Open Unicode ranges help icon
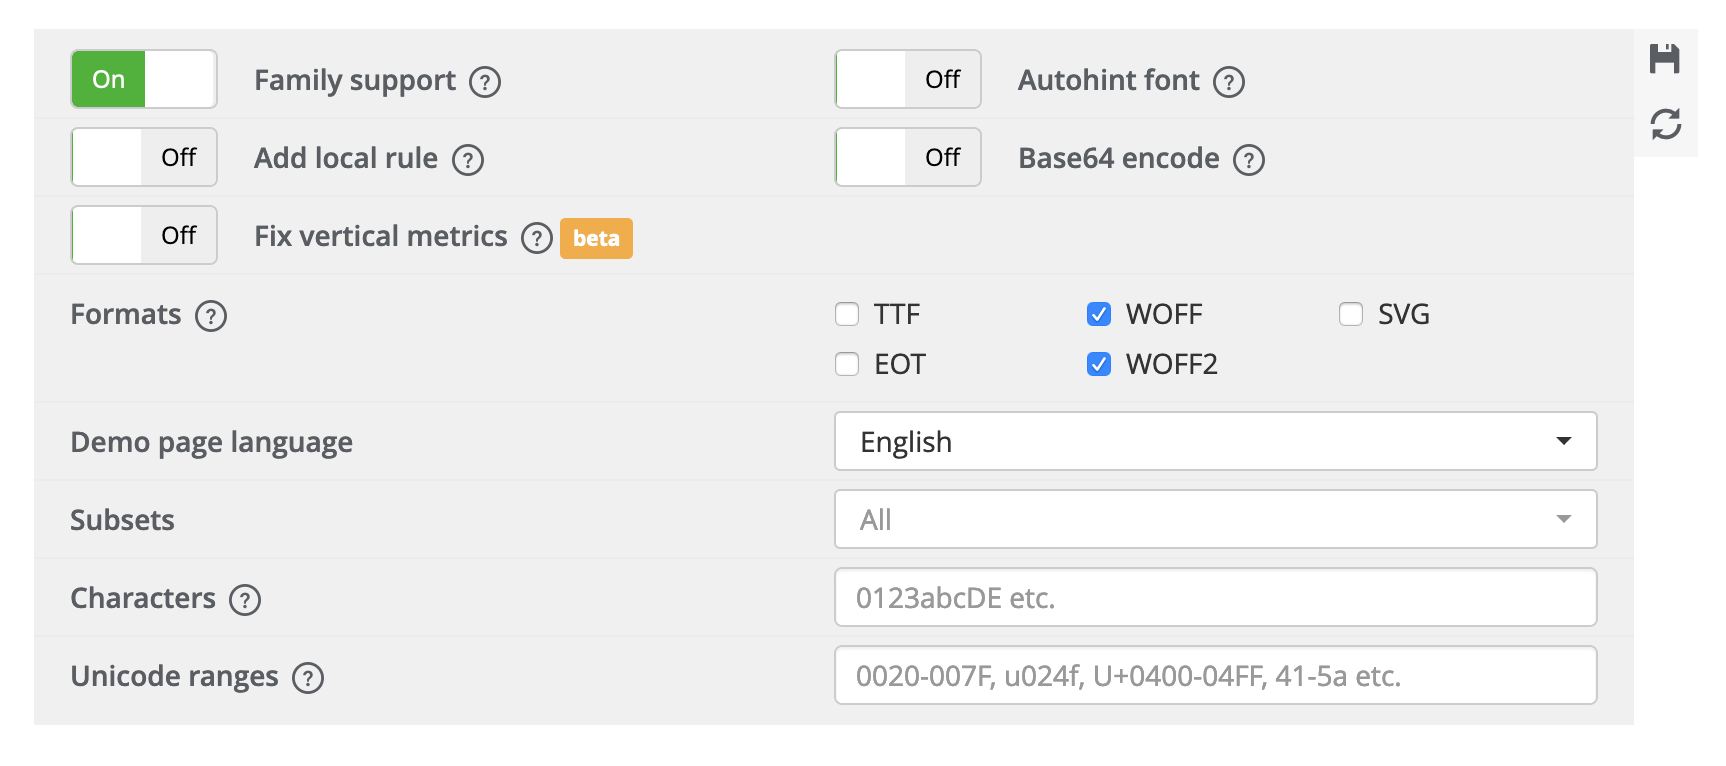 (308, 678)
